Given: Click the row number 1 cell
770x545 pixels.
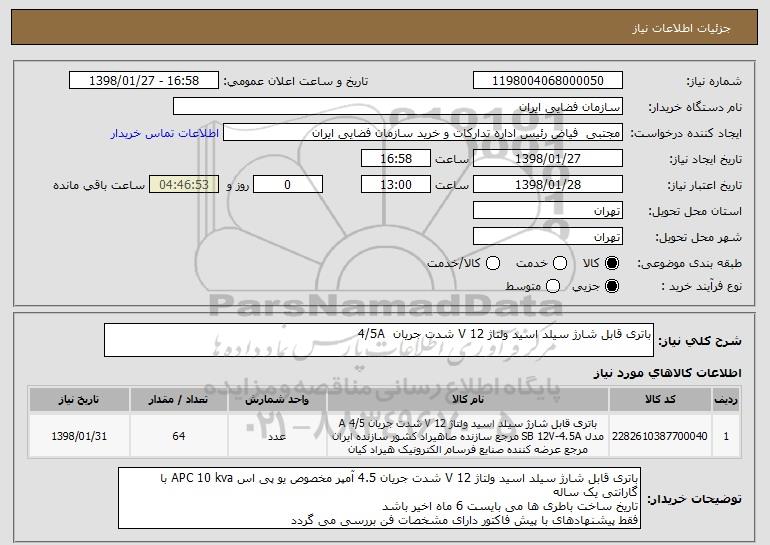Looking at the screenshot, I should [726, 436].
